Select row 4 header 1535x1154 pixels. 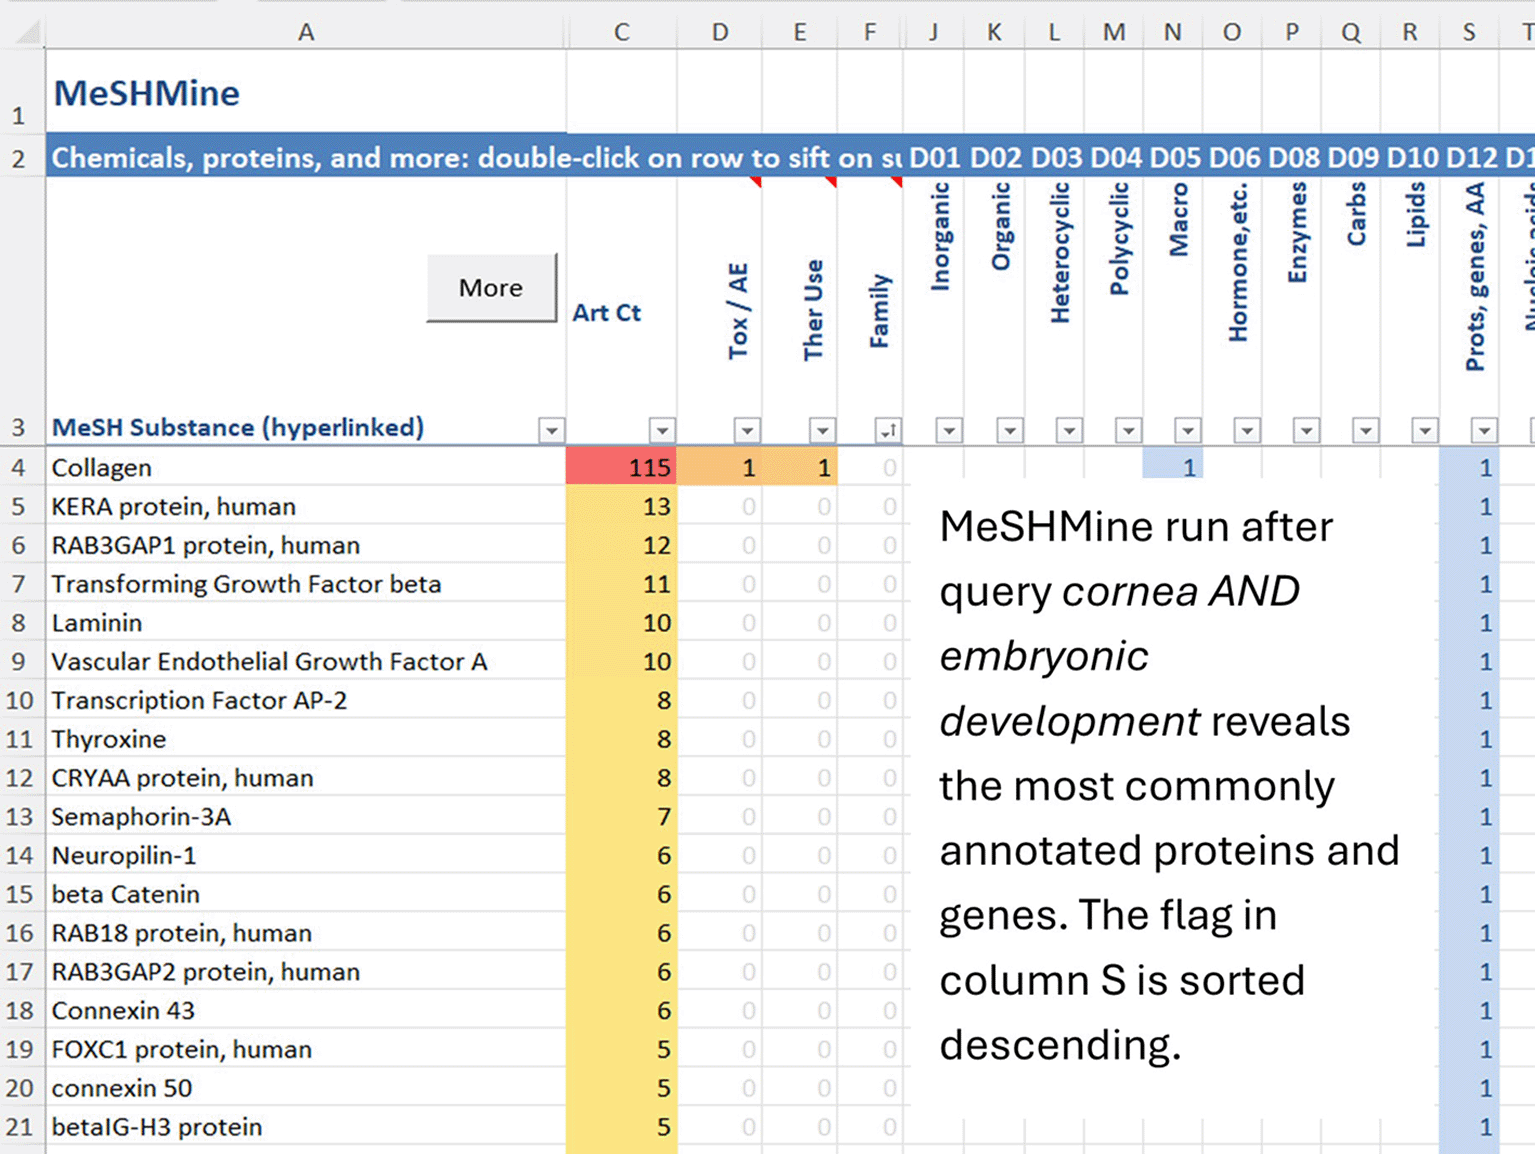coord(20,467)
